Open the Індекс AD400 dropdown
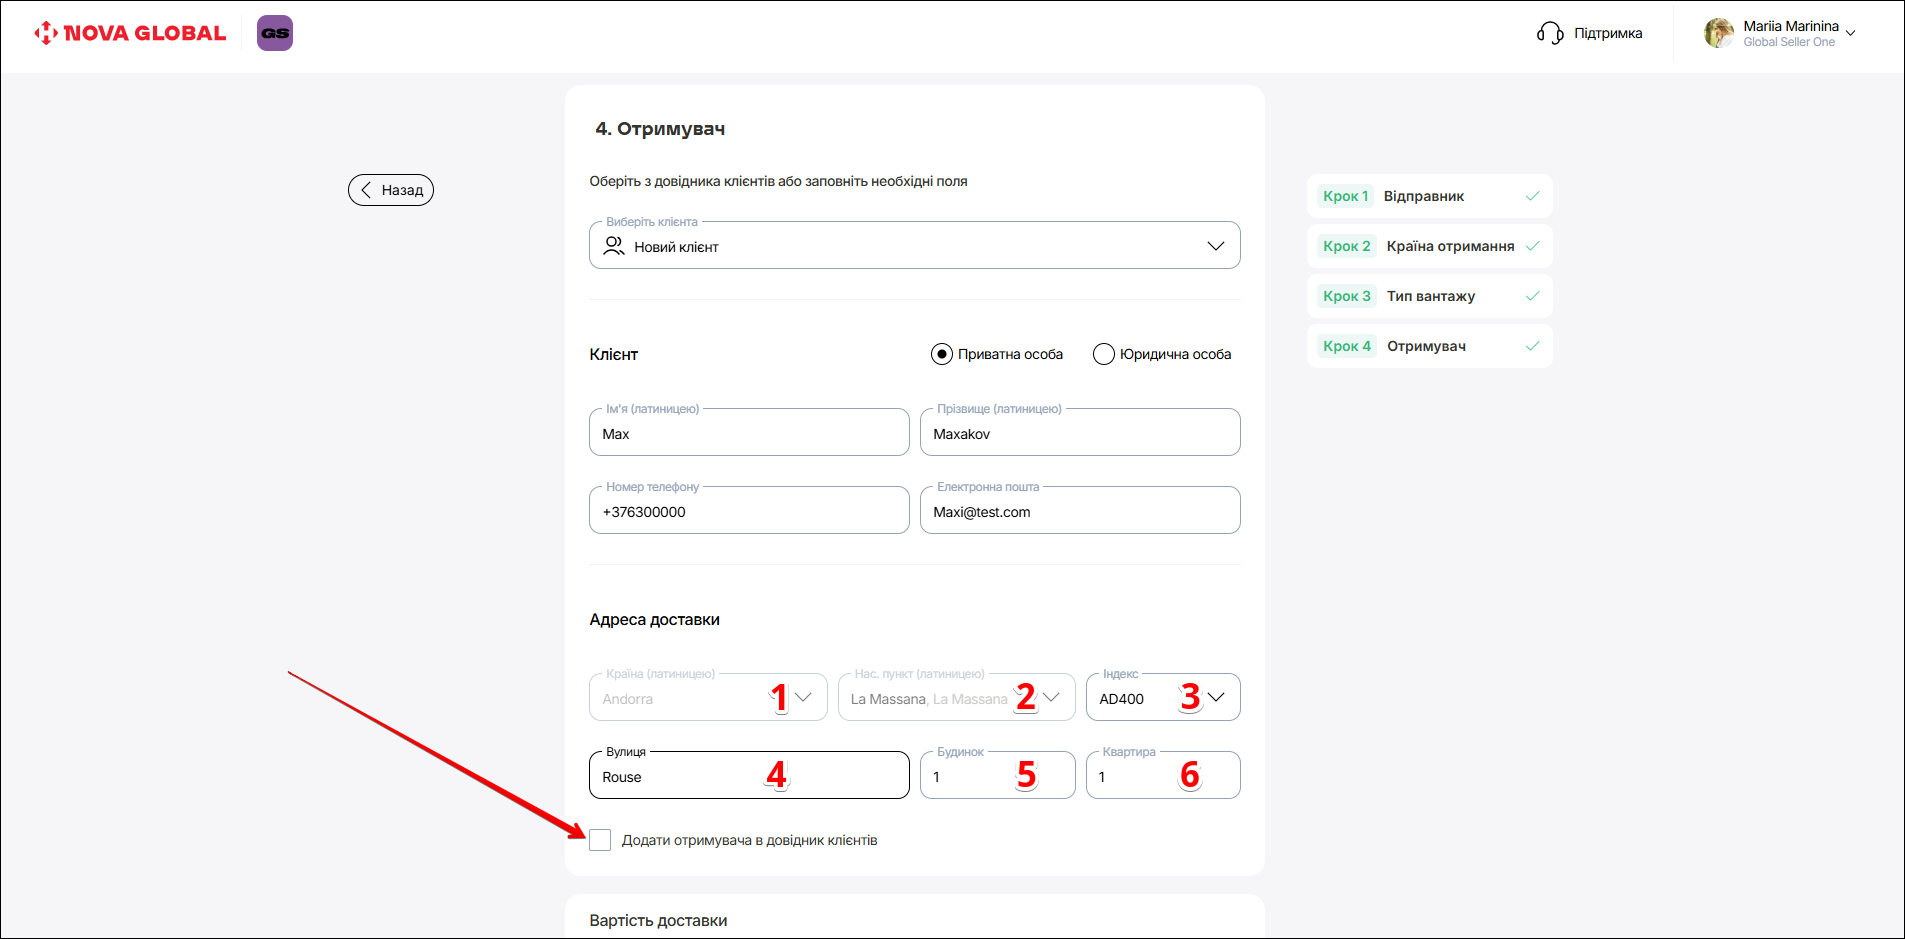This screenshot has height=939, width=1905. click(1215, 698)
